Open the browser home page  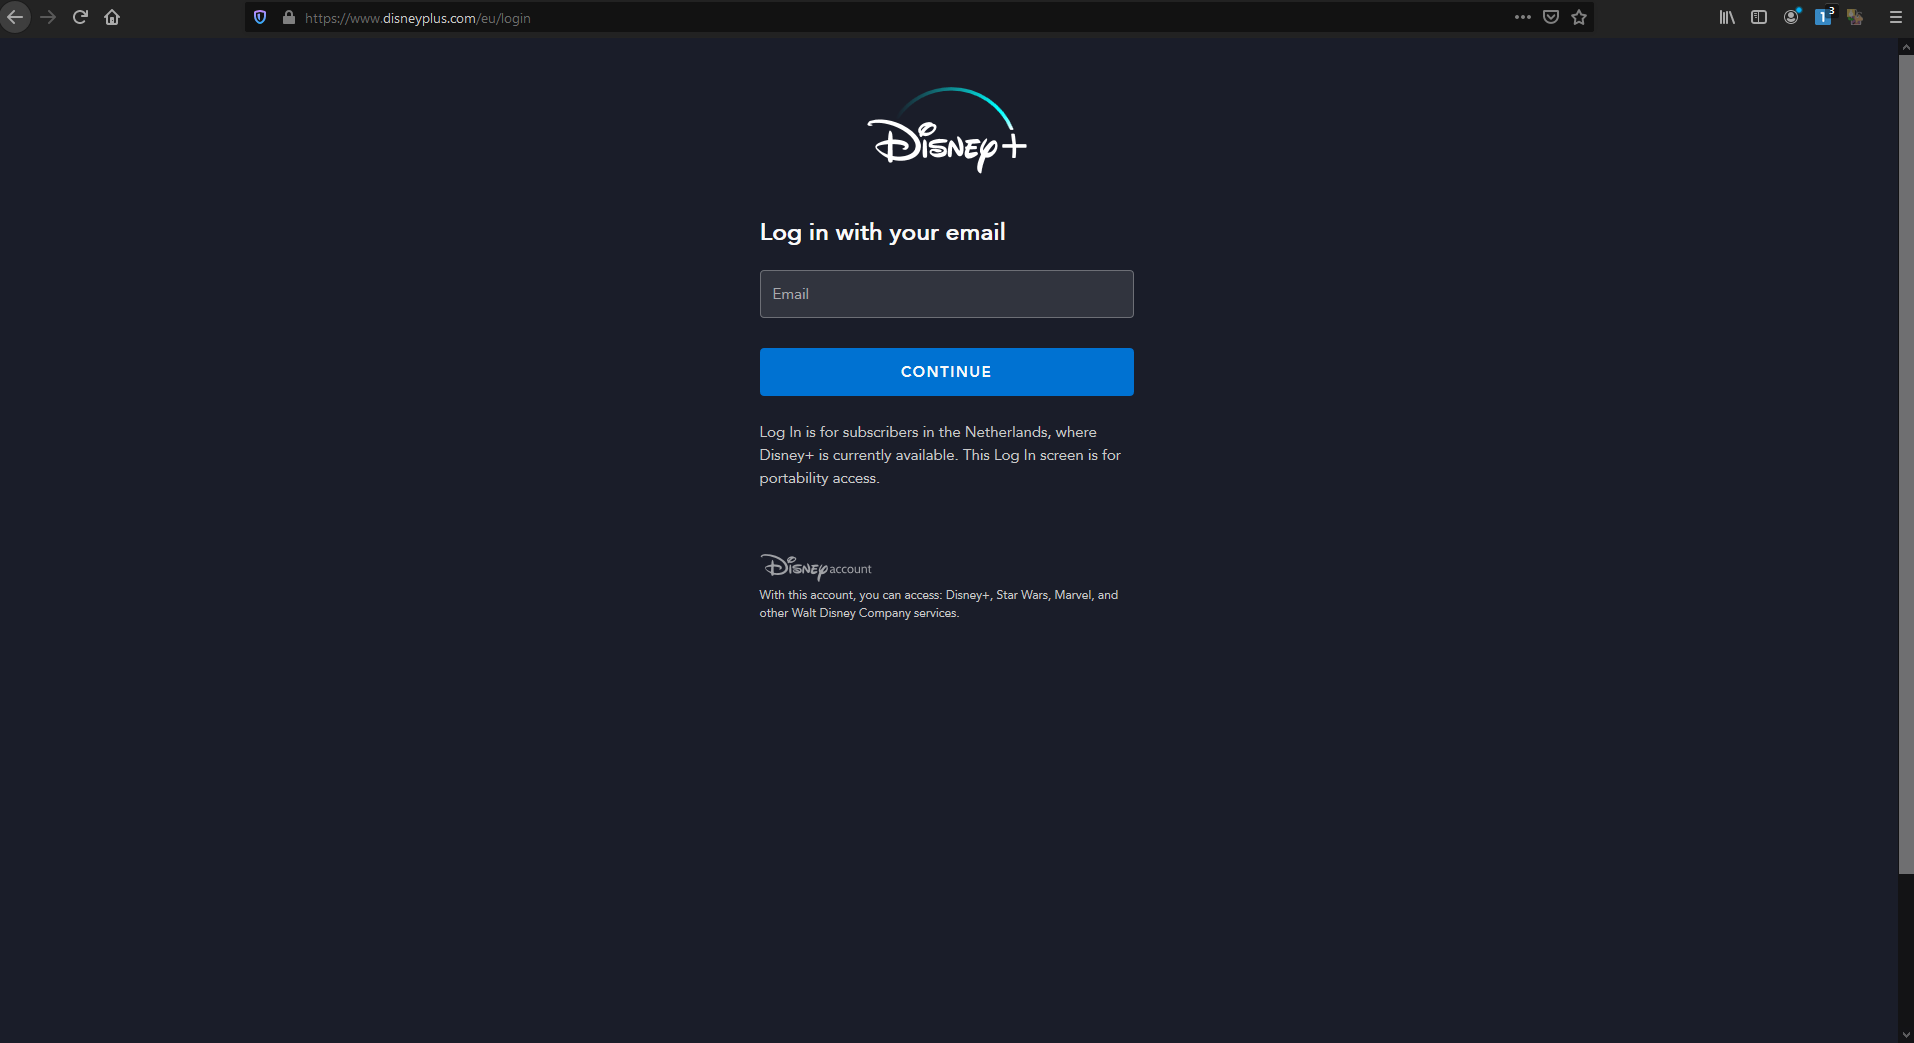click(x=112, y=17)
